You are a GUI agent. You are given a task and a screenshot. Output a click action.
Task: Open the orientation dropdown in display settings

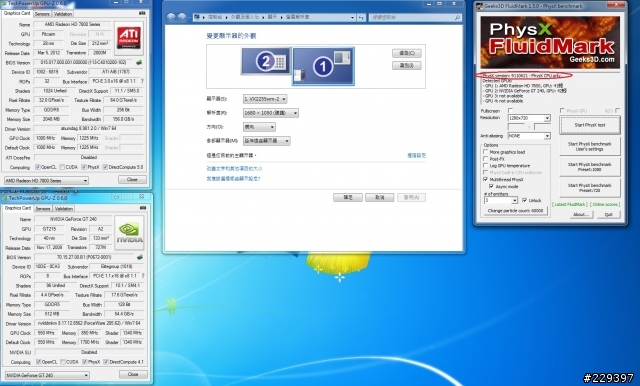click(259, 127)
